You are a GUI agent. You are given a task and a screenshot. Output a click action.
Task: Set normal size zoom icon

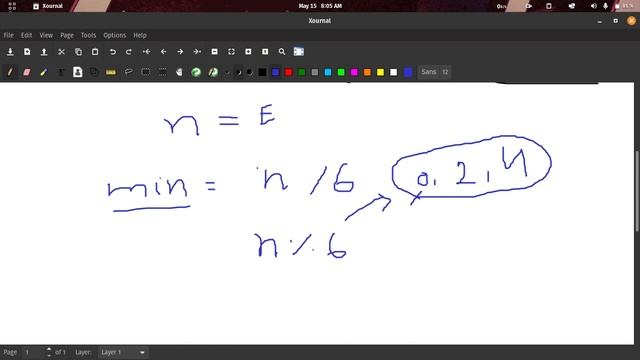point(265,52)
